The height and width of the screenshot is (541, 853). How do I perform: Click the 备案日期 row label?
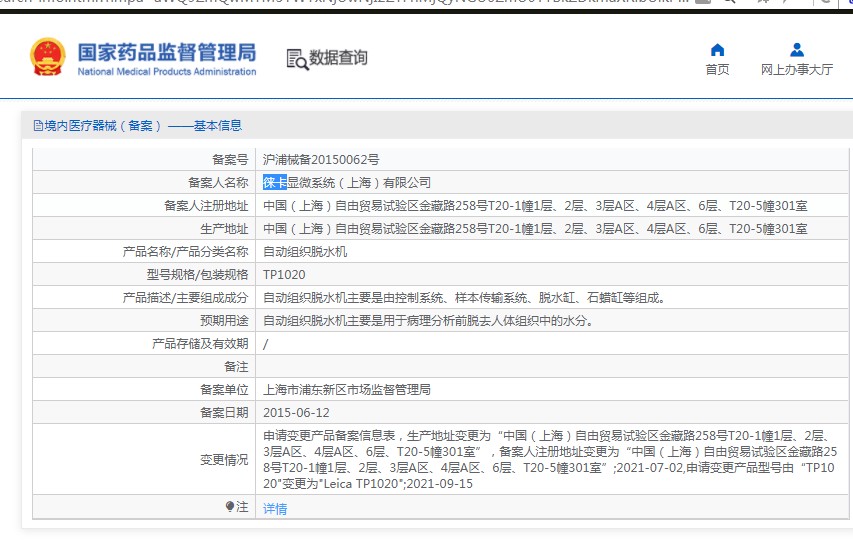coord(224,413)
